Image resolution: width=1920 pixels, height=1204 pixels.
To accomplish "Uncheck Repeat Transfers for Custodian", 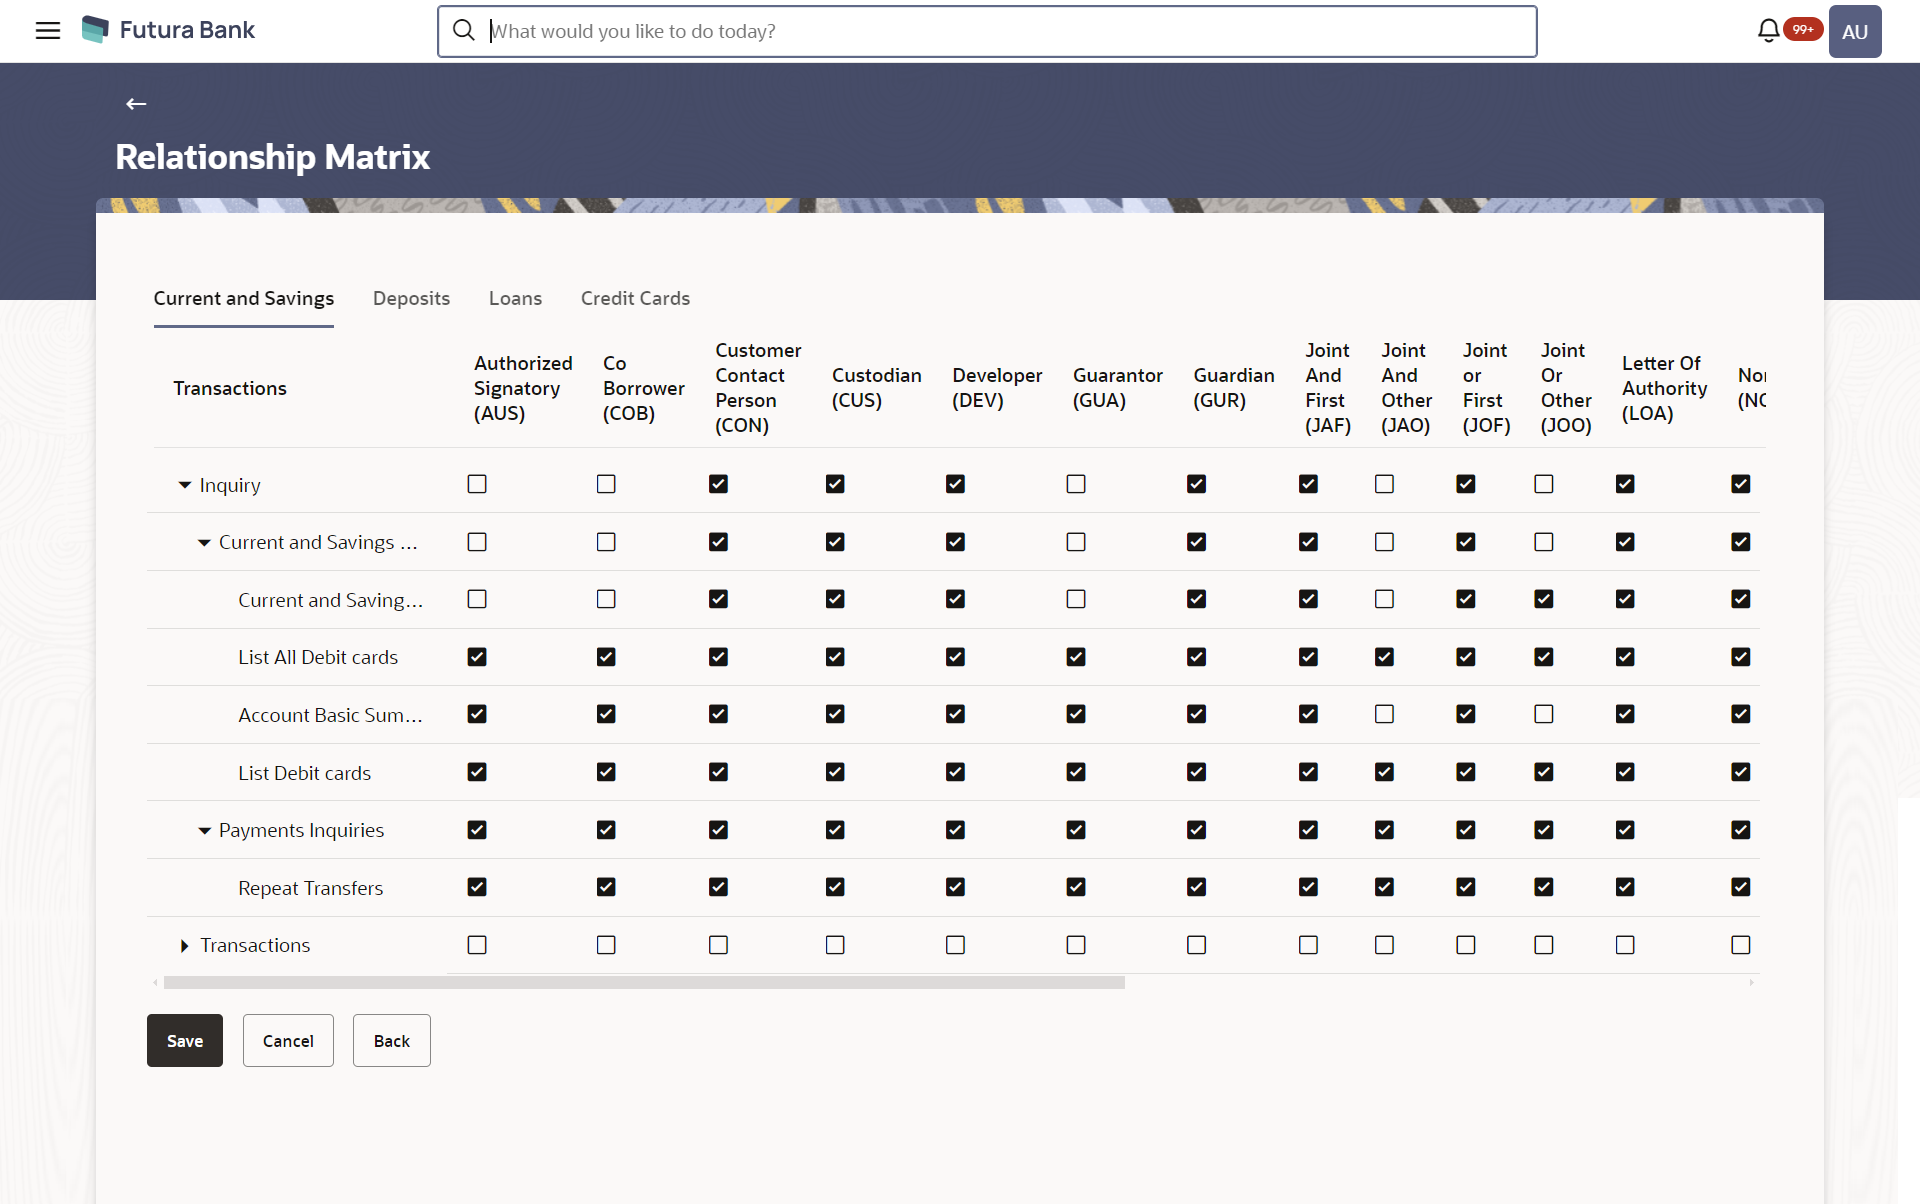I will pos(835,887).
